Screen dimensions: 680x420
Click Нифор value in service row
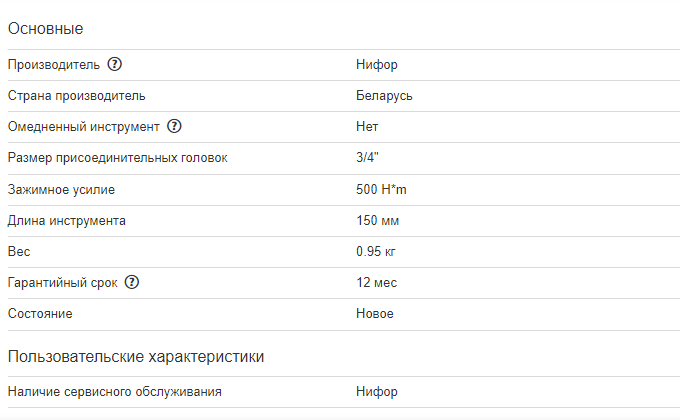point(376,391)
